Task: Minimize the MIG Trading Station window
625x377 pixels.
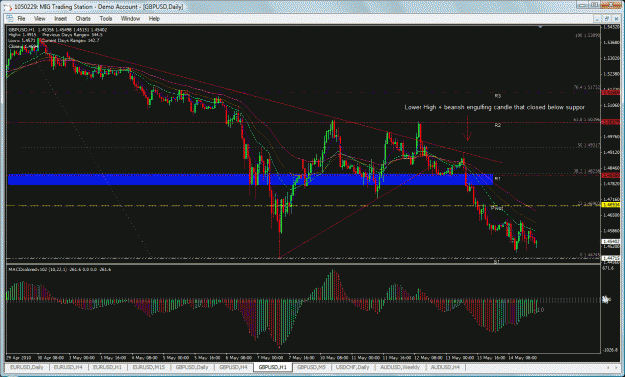Action: tap(583, 5)
